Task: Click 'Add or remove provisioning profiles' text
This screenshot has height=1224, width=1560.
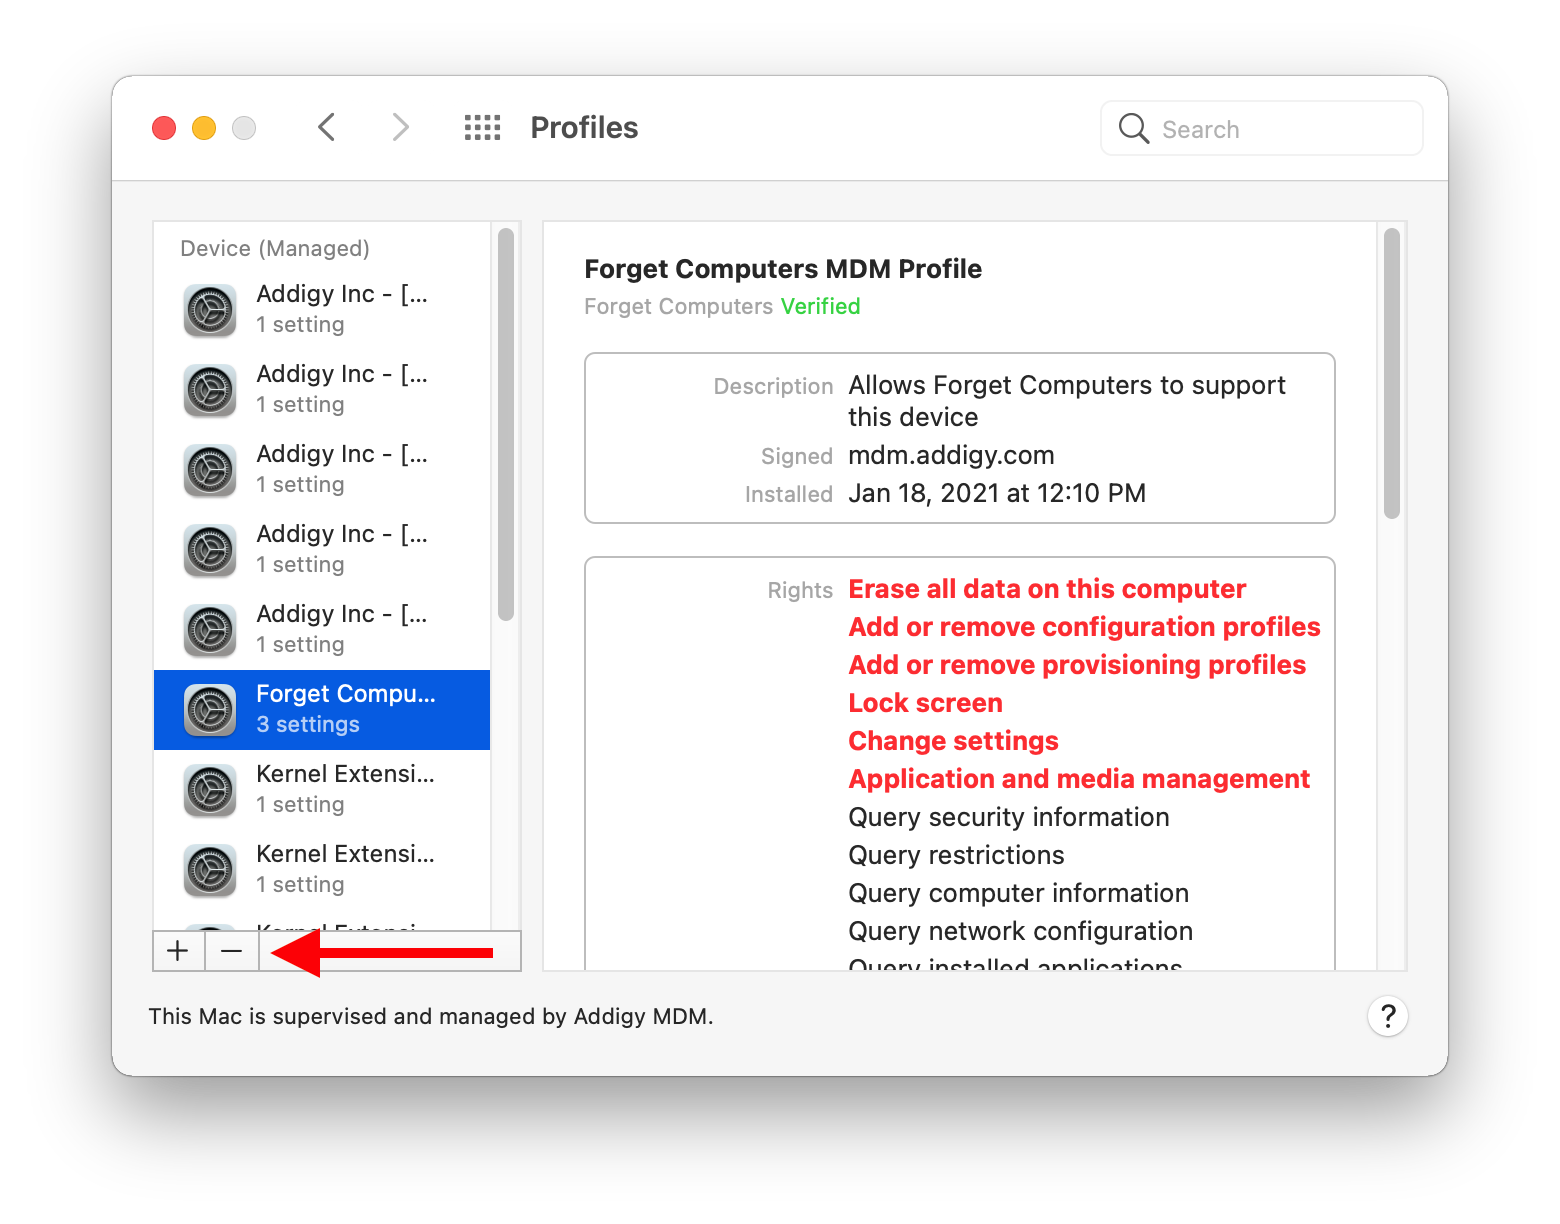Action: pos(1077,665)
